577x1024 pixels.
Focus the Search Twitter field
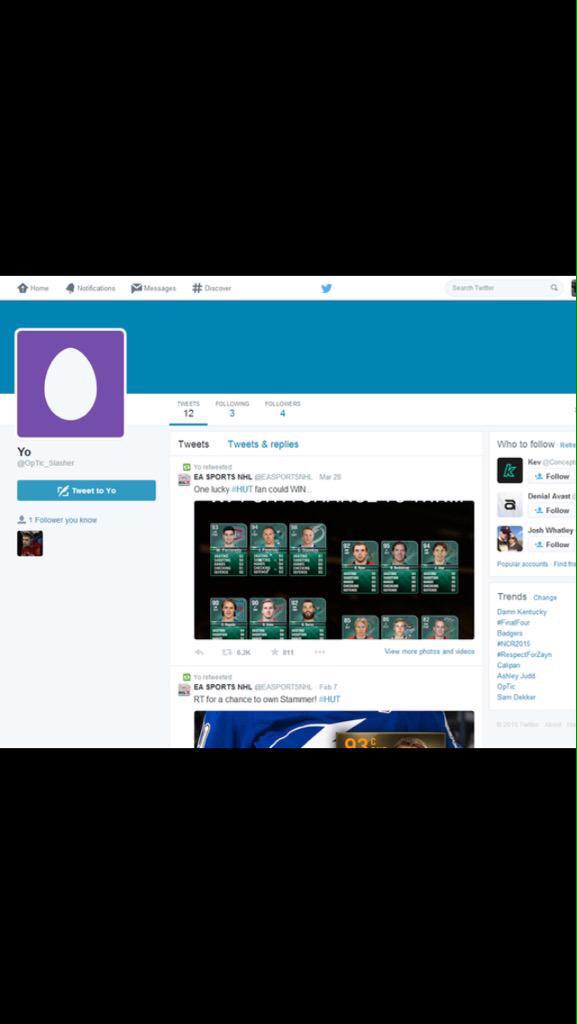pos(503,287)
